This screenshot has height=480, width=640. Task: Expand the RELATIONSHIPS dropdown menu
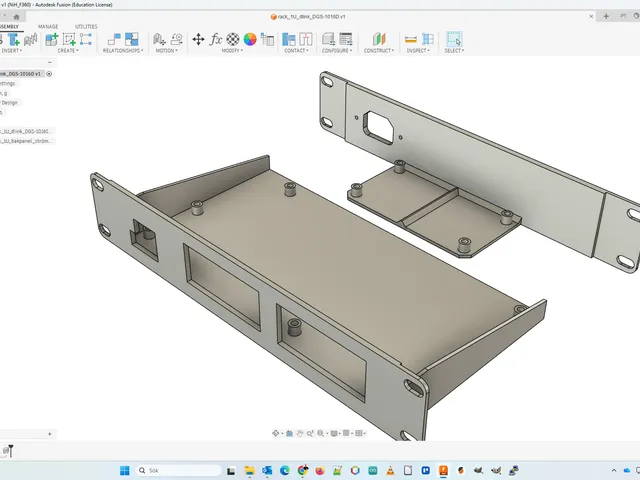pos(123,51)
